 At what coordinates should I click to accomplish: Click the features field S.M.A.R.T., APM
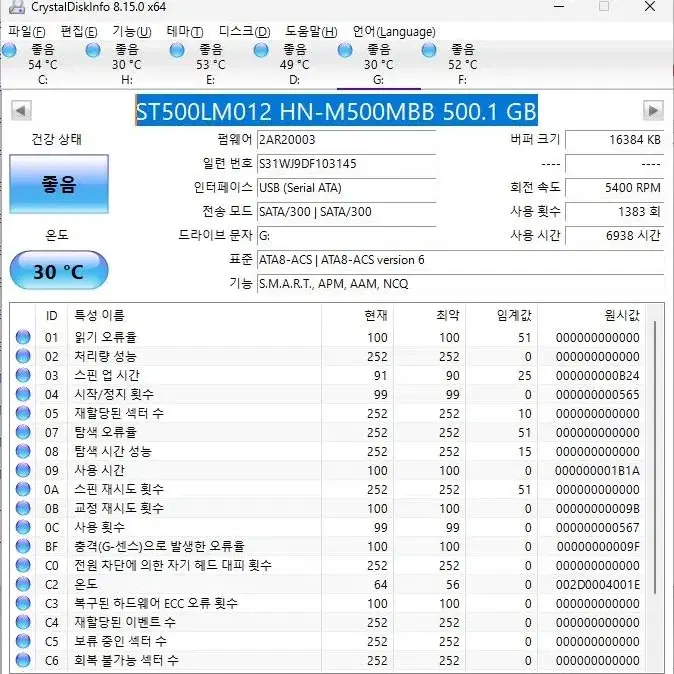click(460, 284)
